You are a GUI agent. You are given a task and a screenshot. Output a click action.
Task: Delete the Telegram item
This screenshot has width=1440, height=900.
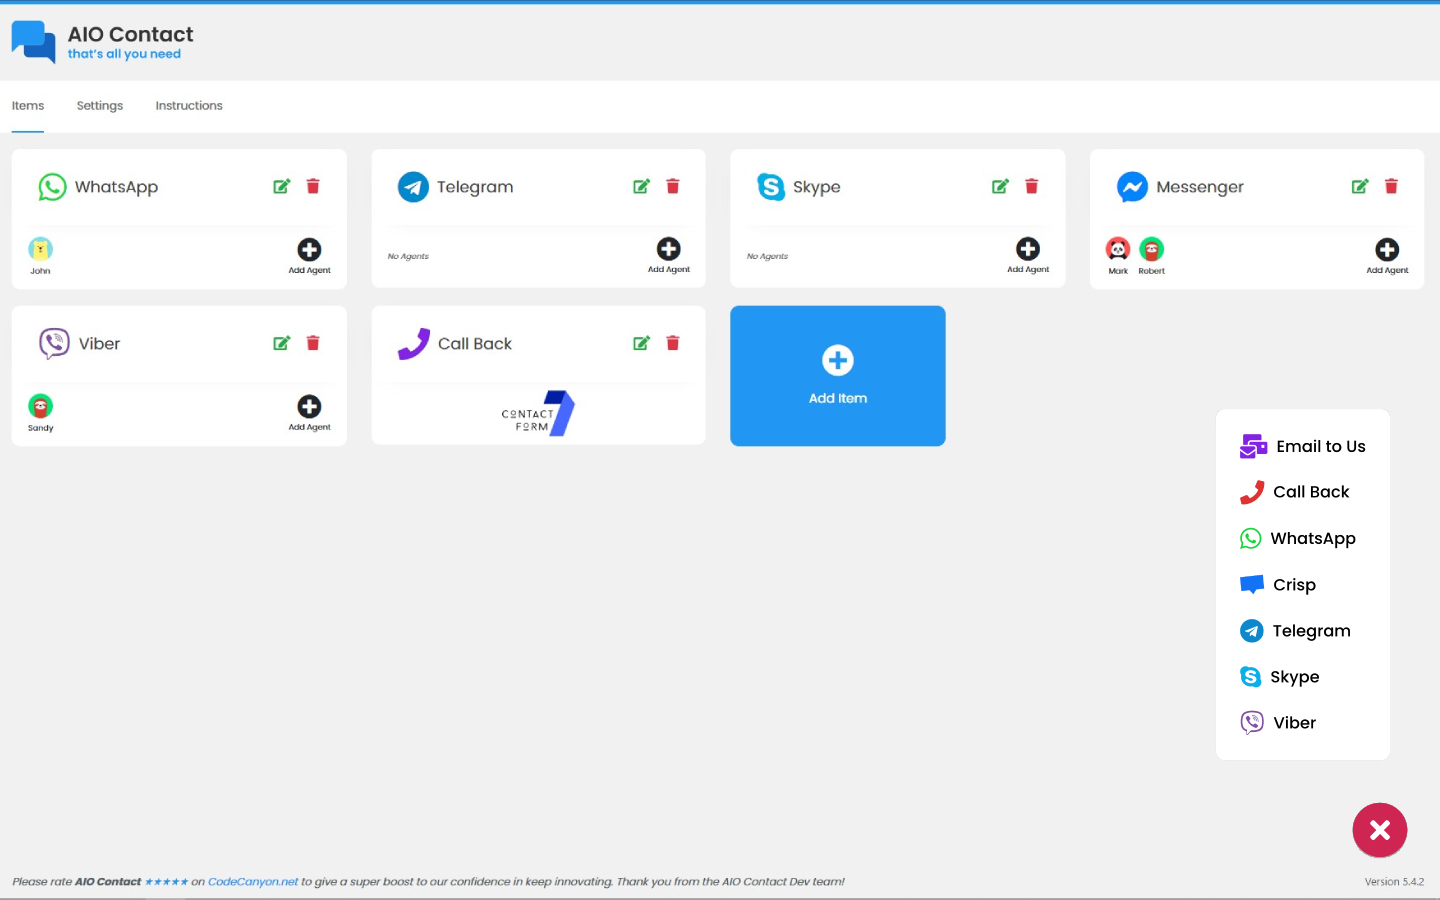[673, 186]
